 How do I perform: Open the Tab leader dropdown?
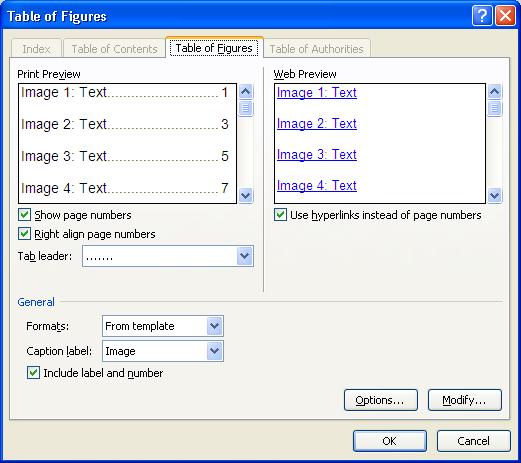tap(245, 256)
